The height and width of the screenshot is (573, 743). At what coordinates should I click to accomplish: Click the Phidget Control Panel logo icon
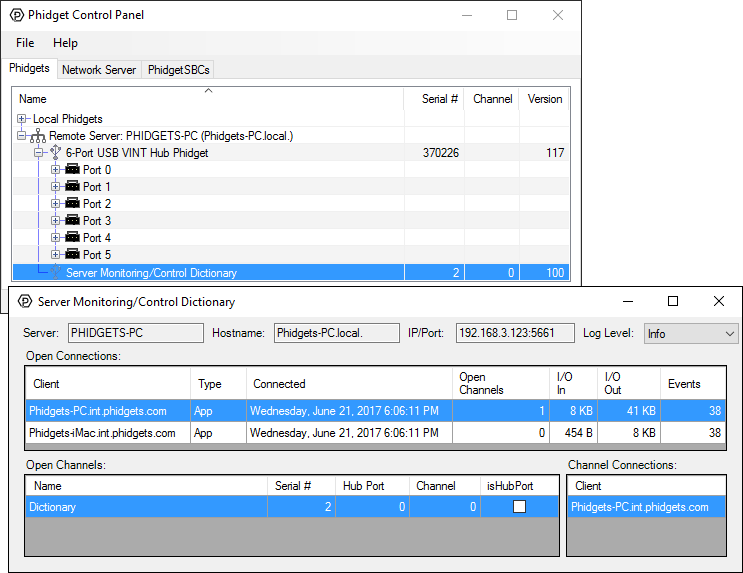pos(17,15)
